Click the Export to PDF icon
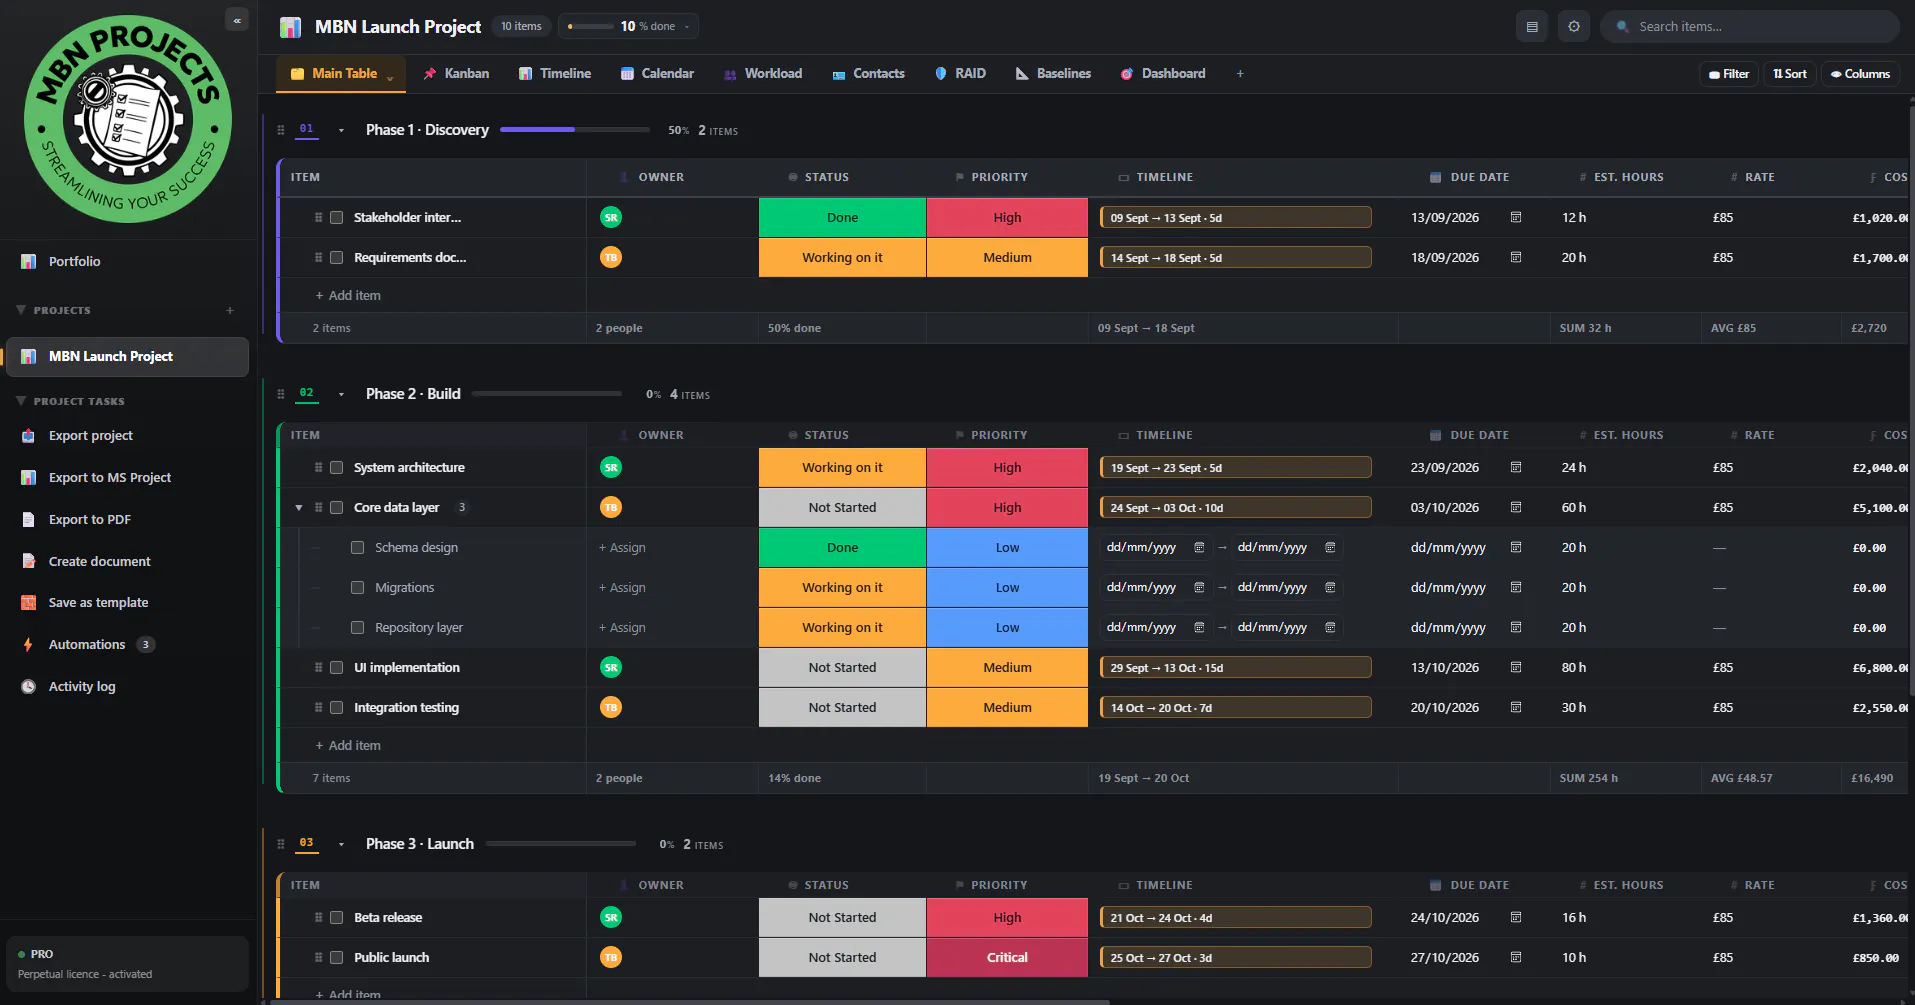 coord(29,520)
